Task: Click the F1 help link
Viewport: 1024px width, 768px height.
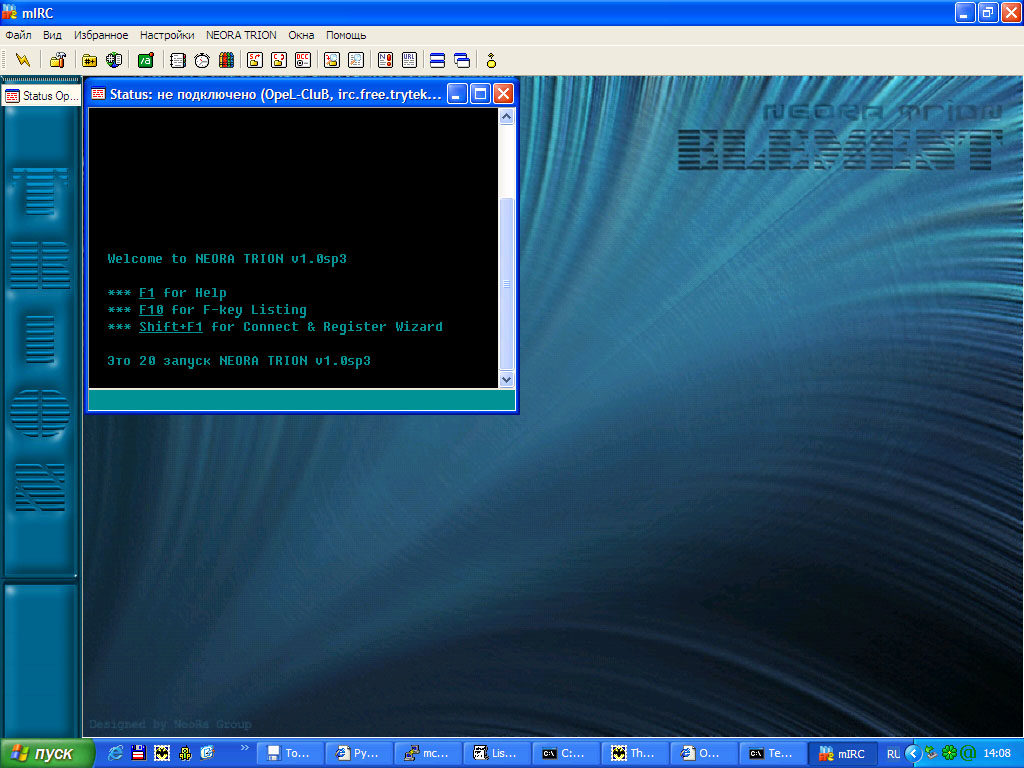Action: [x=147, y=293]
